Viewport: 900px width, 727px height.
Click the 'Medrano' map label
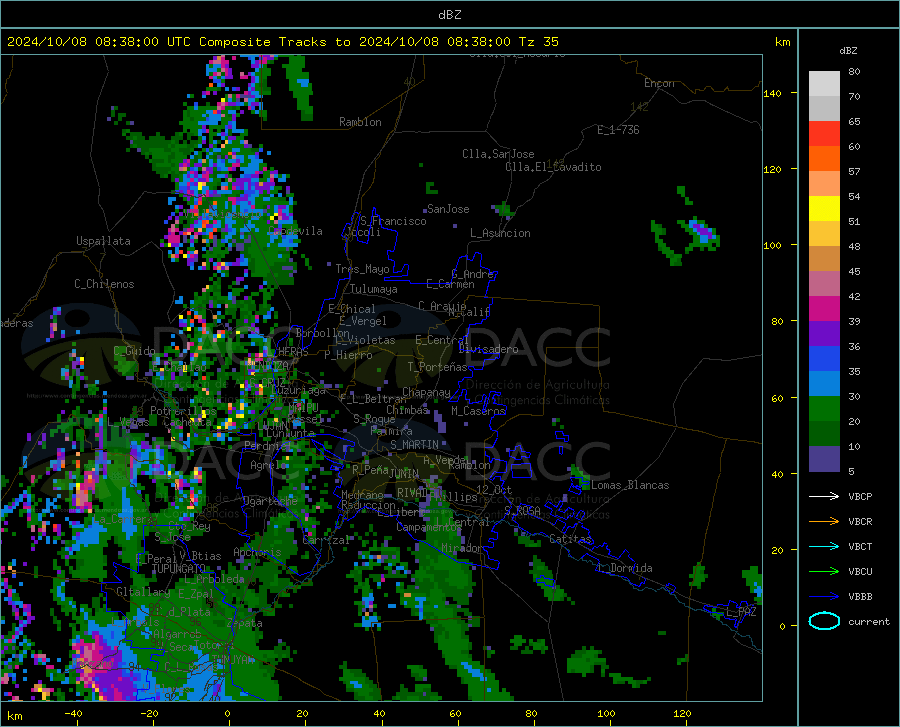pyautogui.click(x=362, y=495)
